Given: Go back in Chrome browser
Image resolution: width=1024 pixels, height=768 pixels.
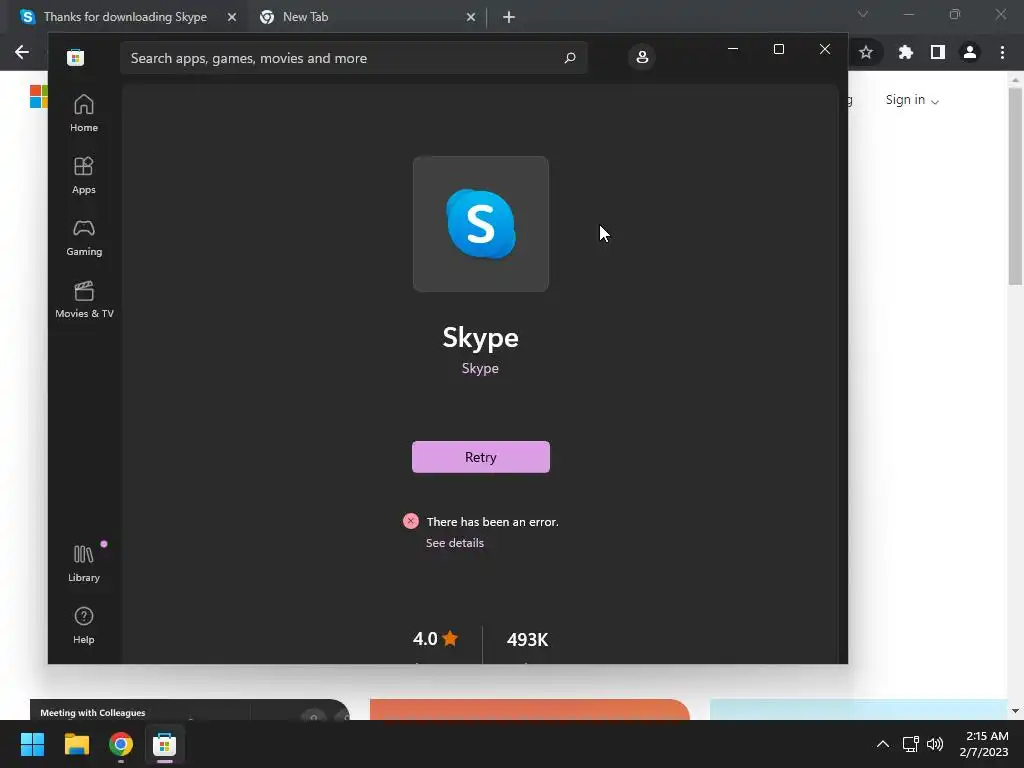Looking at the screenshot, I should pyautogui.click(x=22, y=52).
